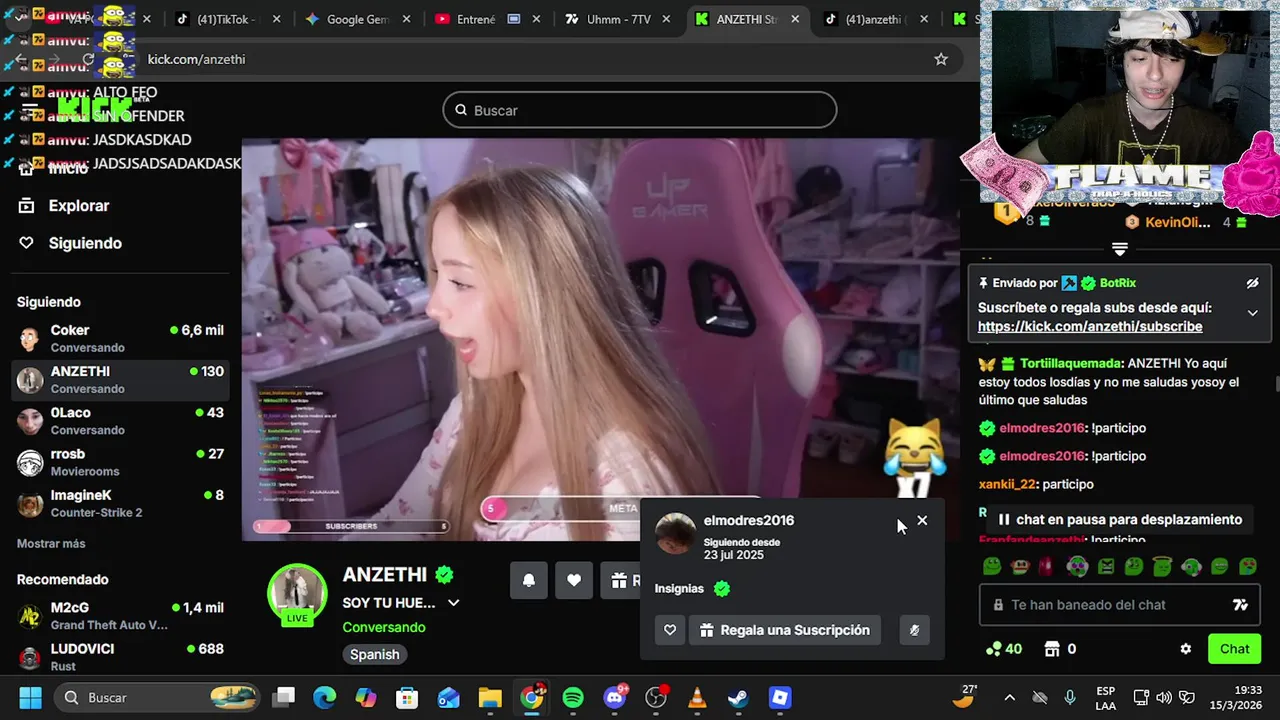Image resolution: width=1280 pixels, height=720 pixels.
Task: Resume chat via the pause banner
Action: (1120, 520)
